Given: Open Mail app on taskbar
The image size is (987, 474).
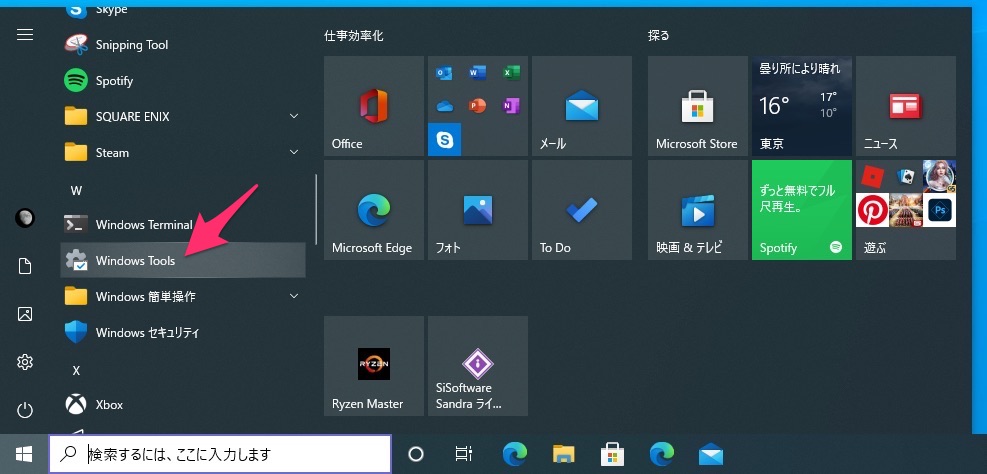Looking at the screenshot, I should [711, 454].
